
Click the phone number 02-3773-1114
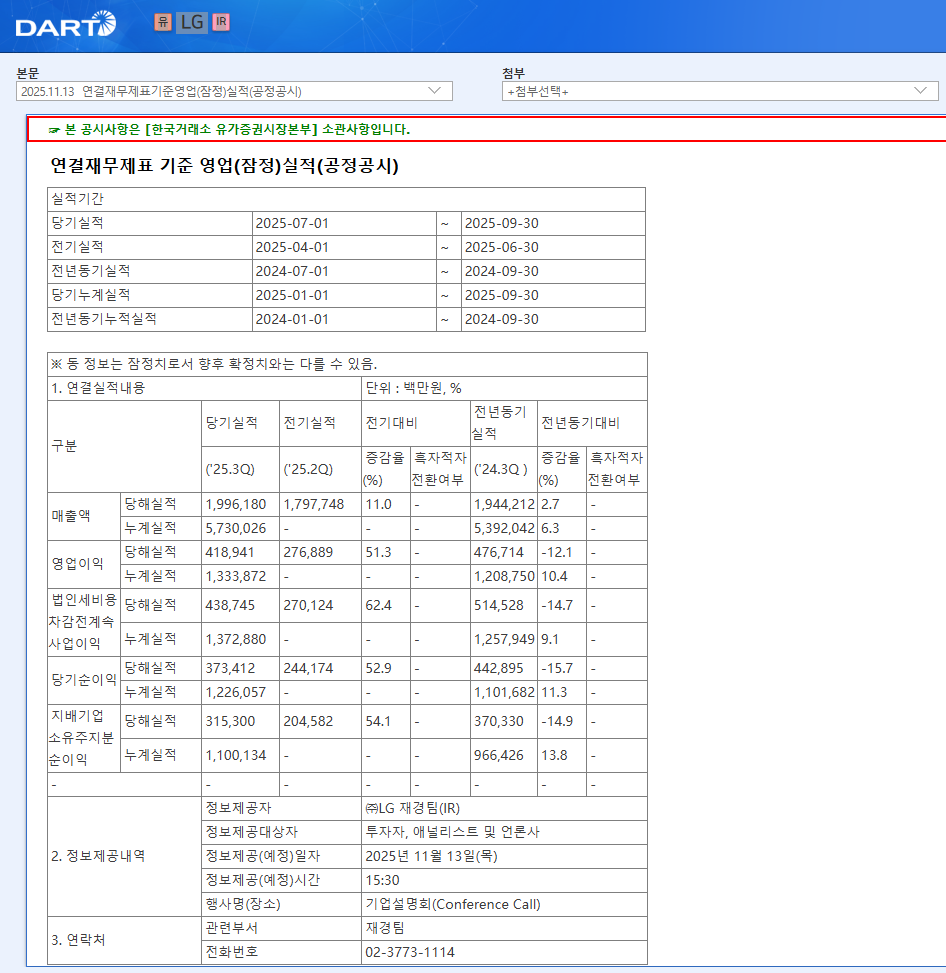[410, 952]
